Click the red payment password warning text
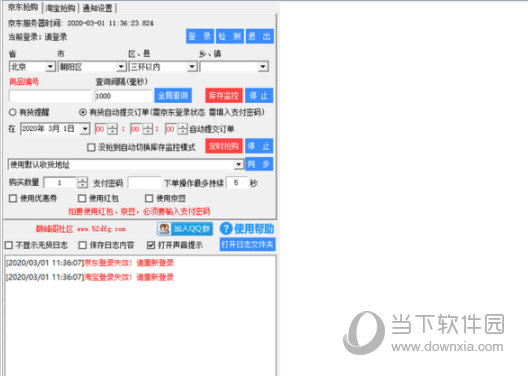 [139, 211]
